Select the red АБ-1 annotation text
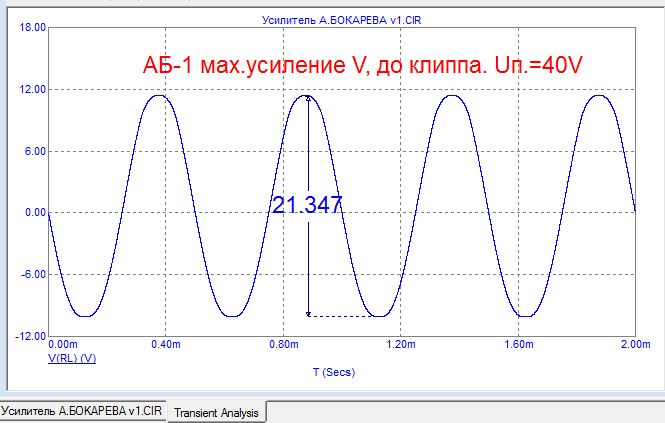 [364, 65]
